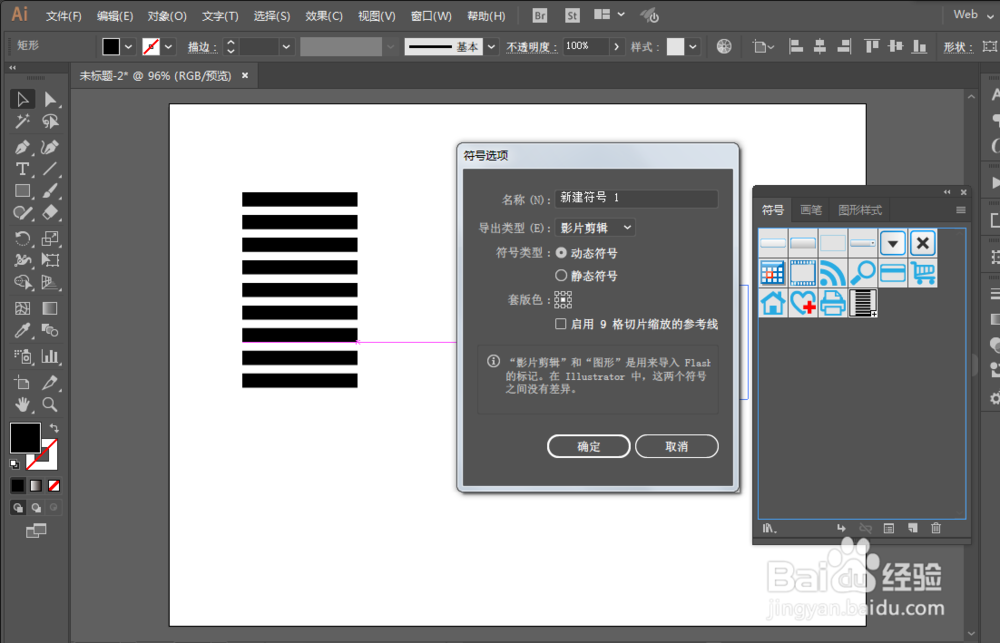The height and width of the screenshot is (643, 1000).
Task: Select the home symbol thumbnail
Action: click(772, 302)
